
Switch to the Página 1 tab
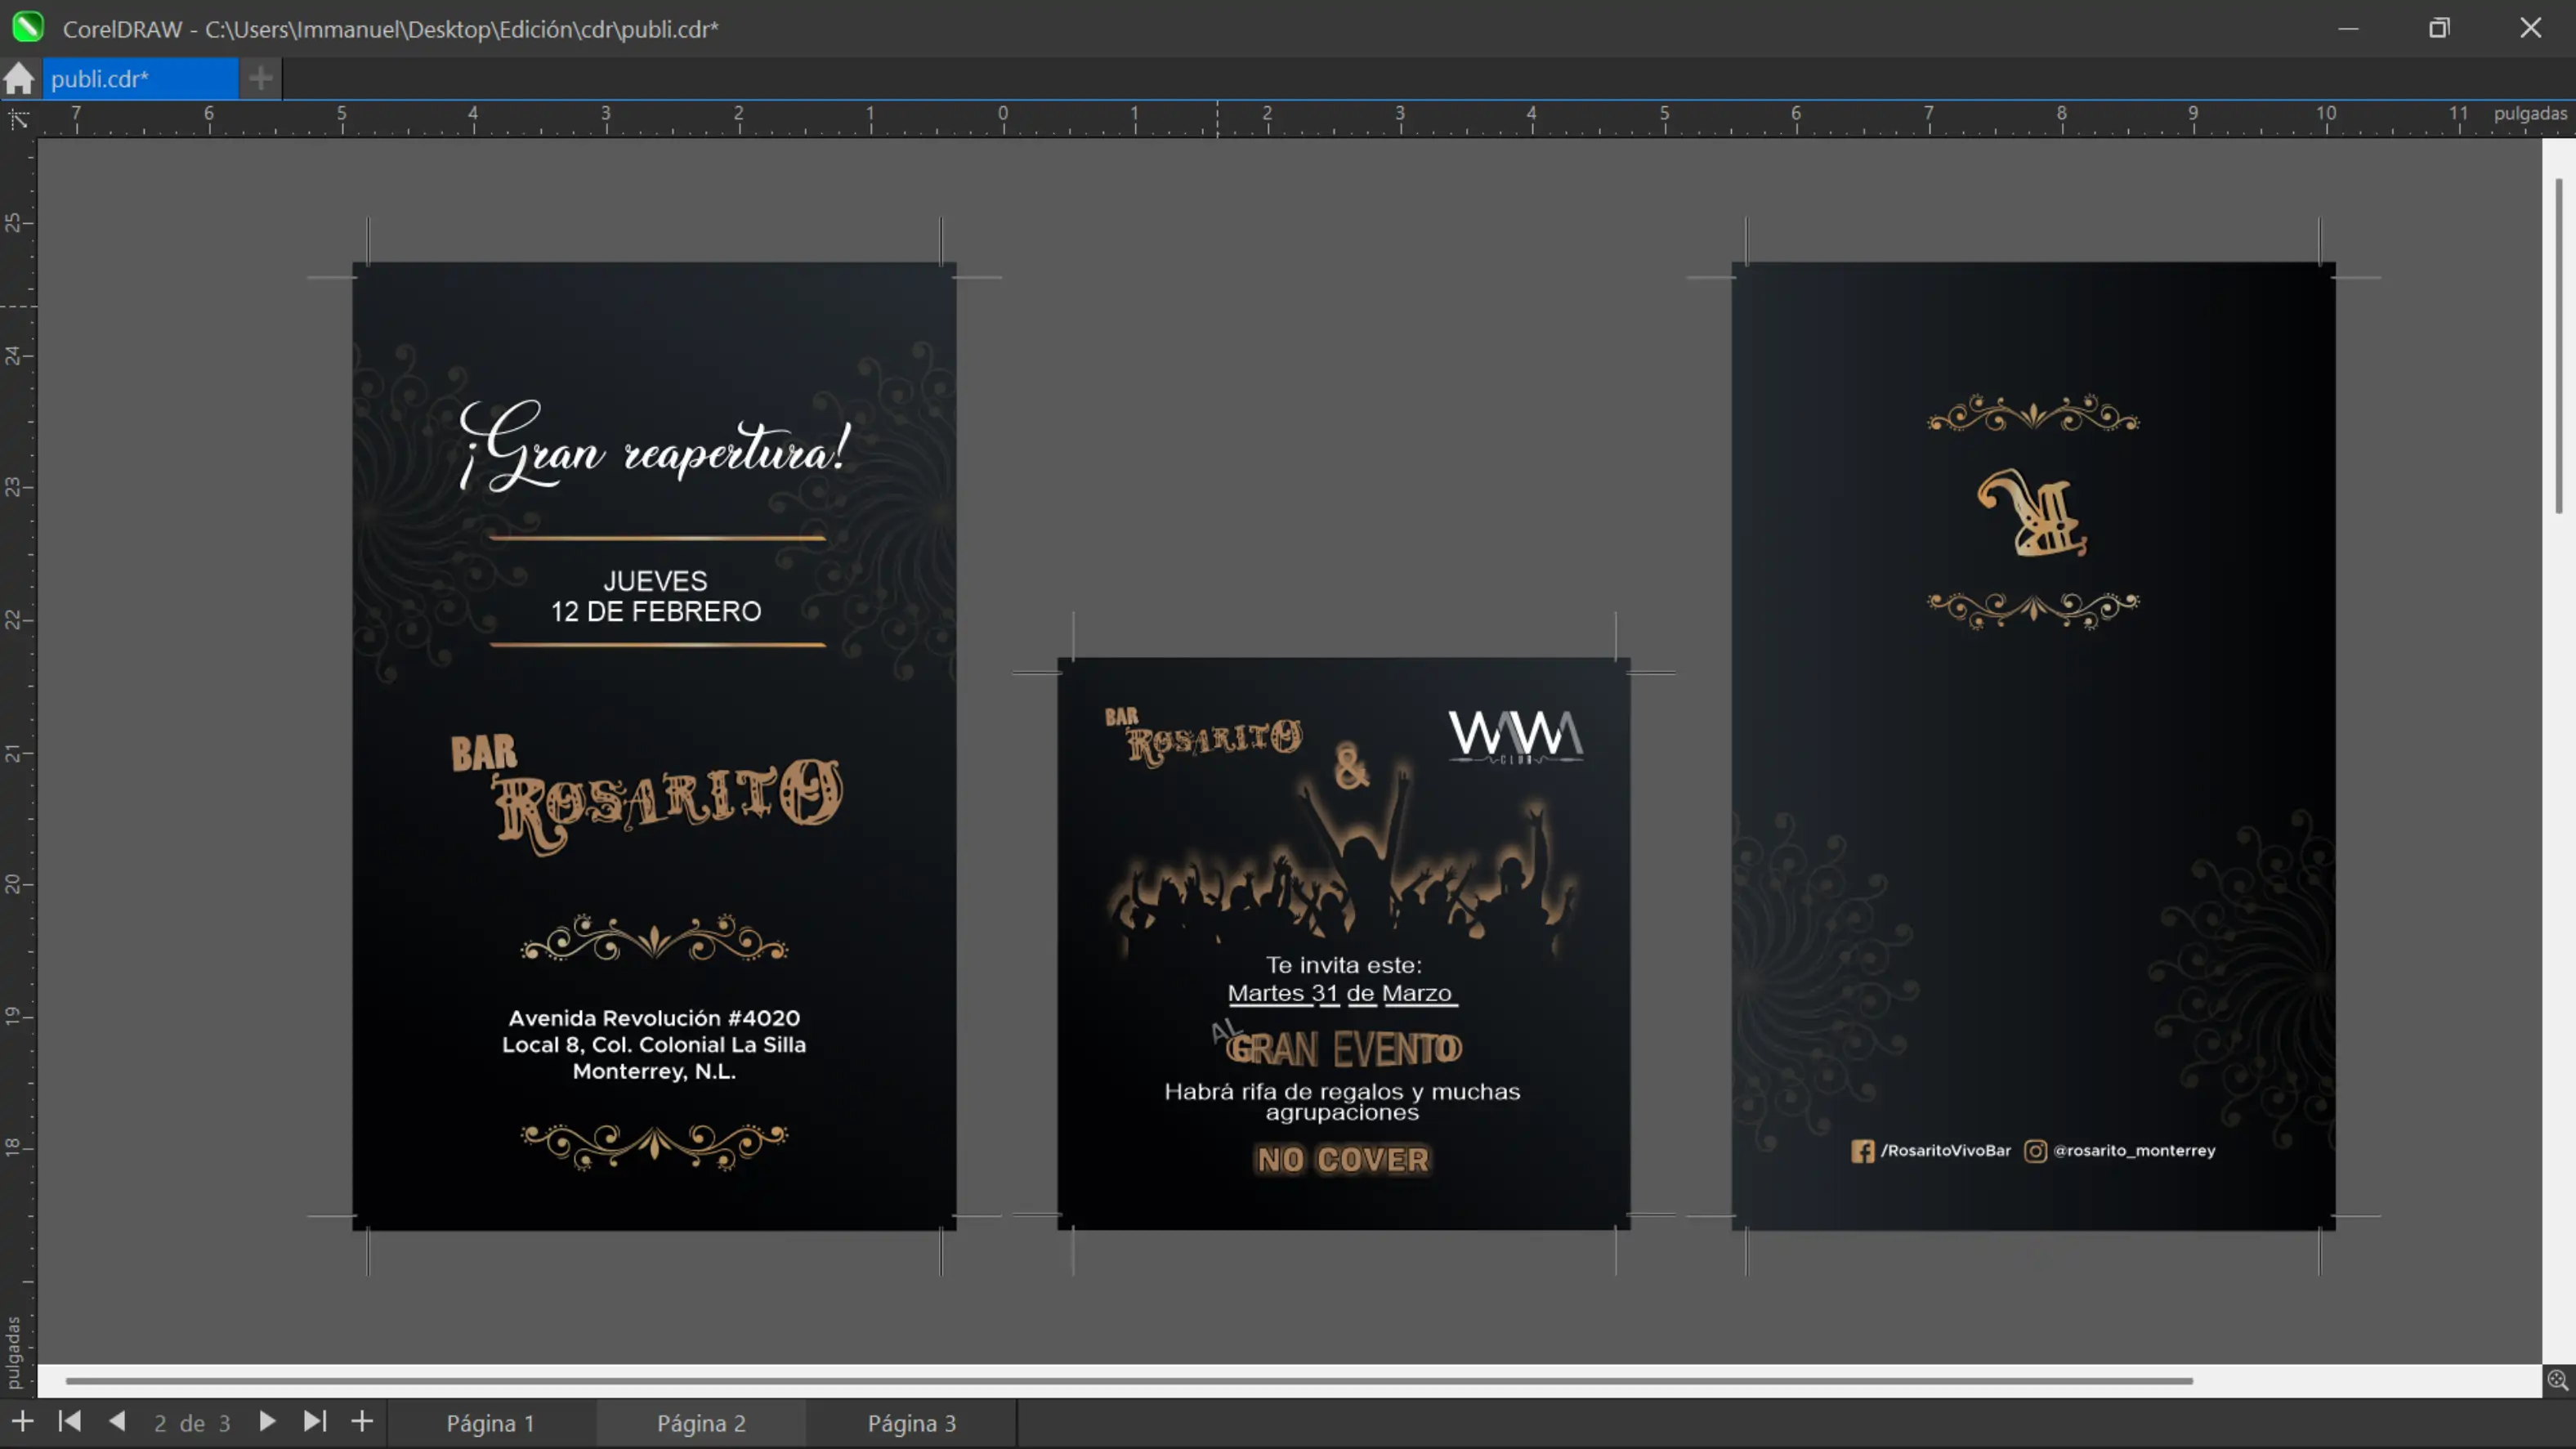point(490,1422)
